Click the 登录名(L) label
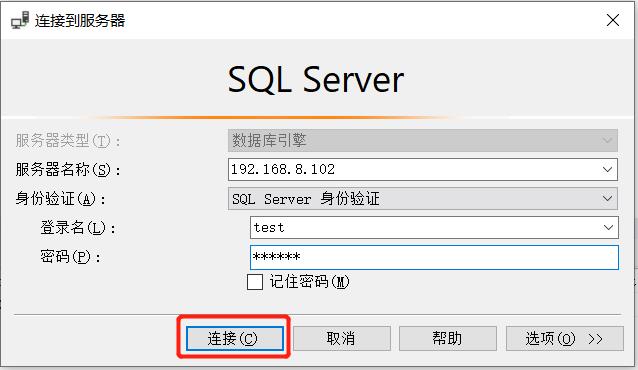Image resolution: width=638 pixels, height=370 pixels. pyautogui.click(x=78, y=228)
